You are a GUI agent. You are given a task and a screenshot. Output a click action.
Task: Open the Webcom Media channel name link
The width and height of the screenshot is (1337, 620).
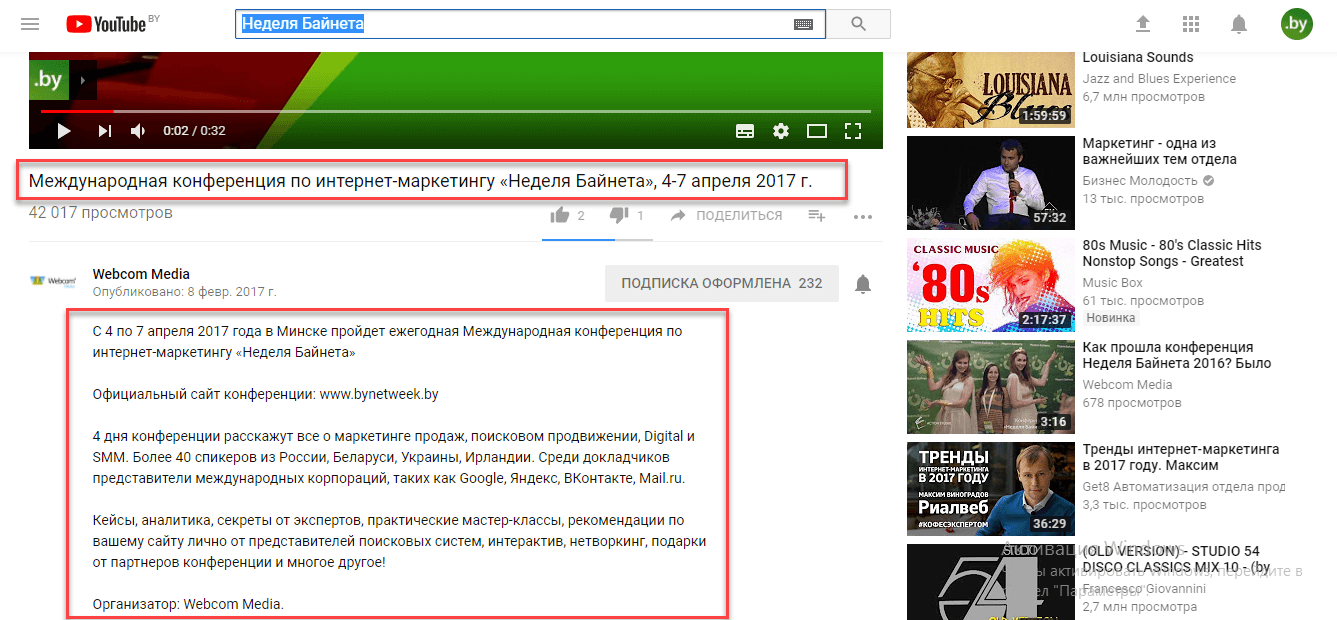tap(141, 274)
